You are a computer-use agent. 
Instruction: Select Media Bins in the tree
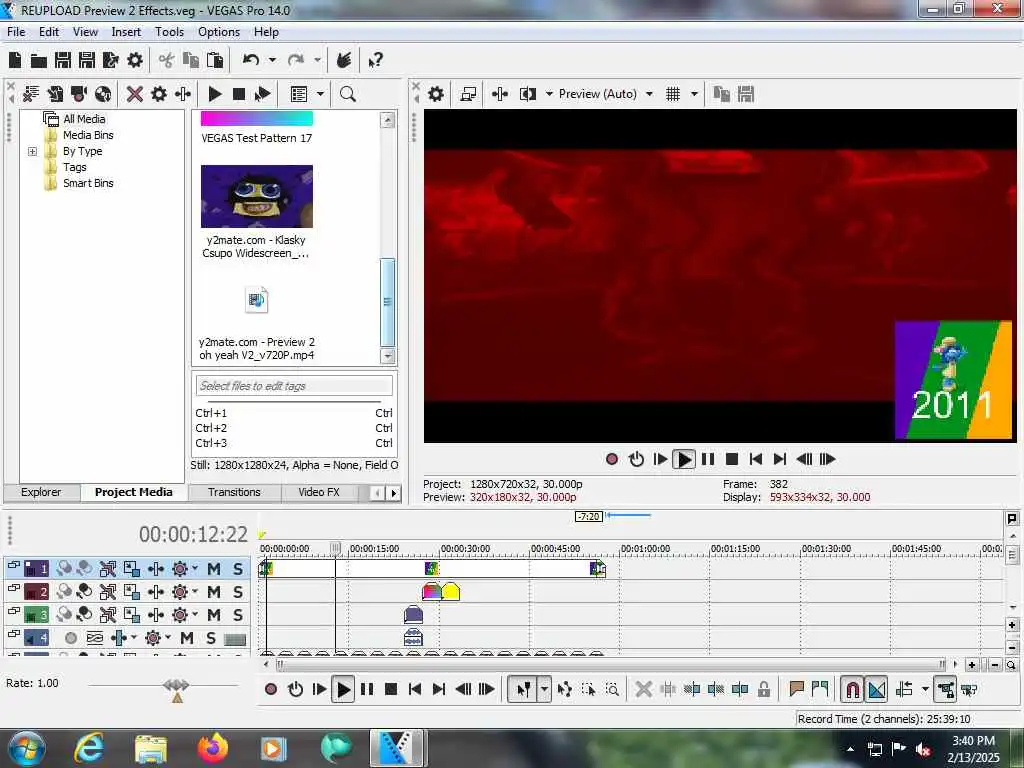pos(88,135)
